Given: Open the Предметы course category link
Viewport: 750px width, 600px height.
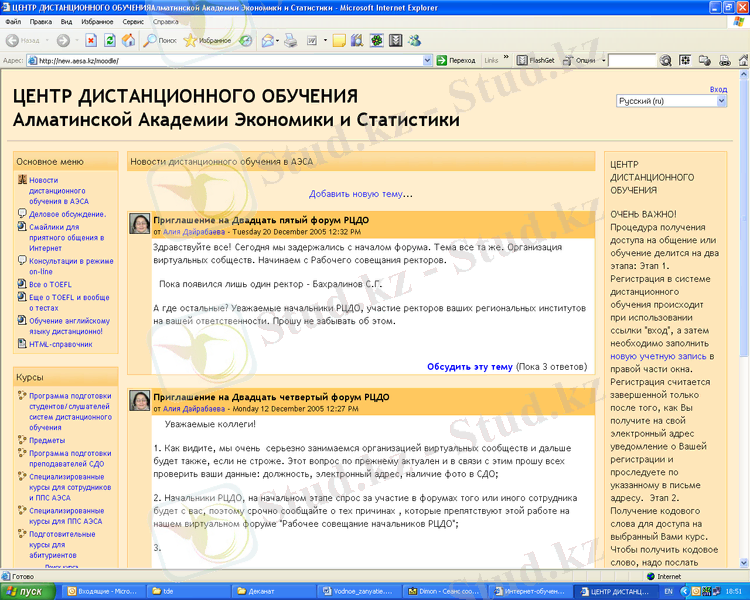Looking at the screenshot, I should coord(47,440).
